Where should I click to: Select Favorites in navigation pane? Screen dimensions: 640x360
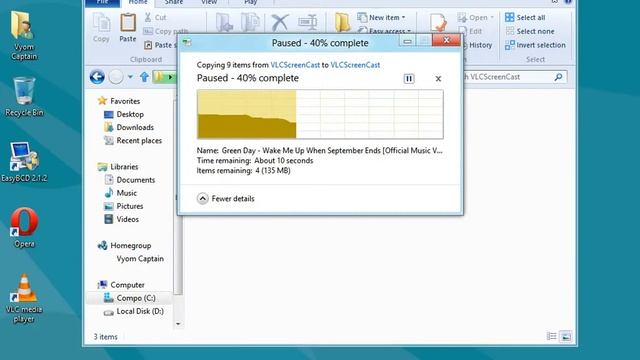[x=119, y=101]
